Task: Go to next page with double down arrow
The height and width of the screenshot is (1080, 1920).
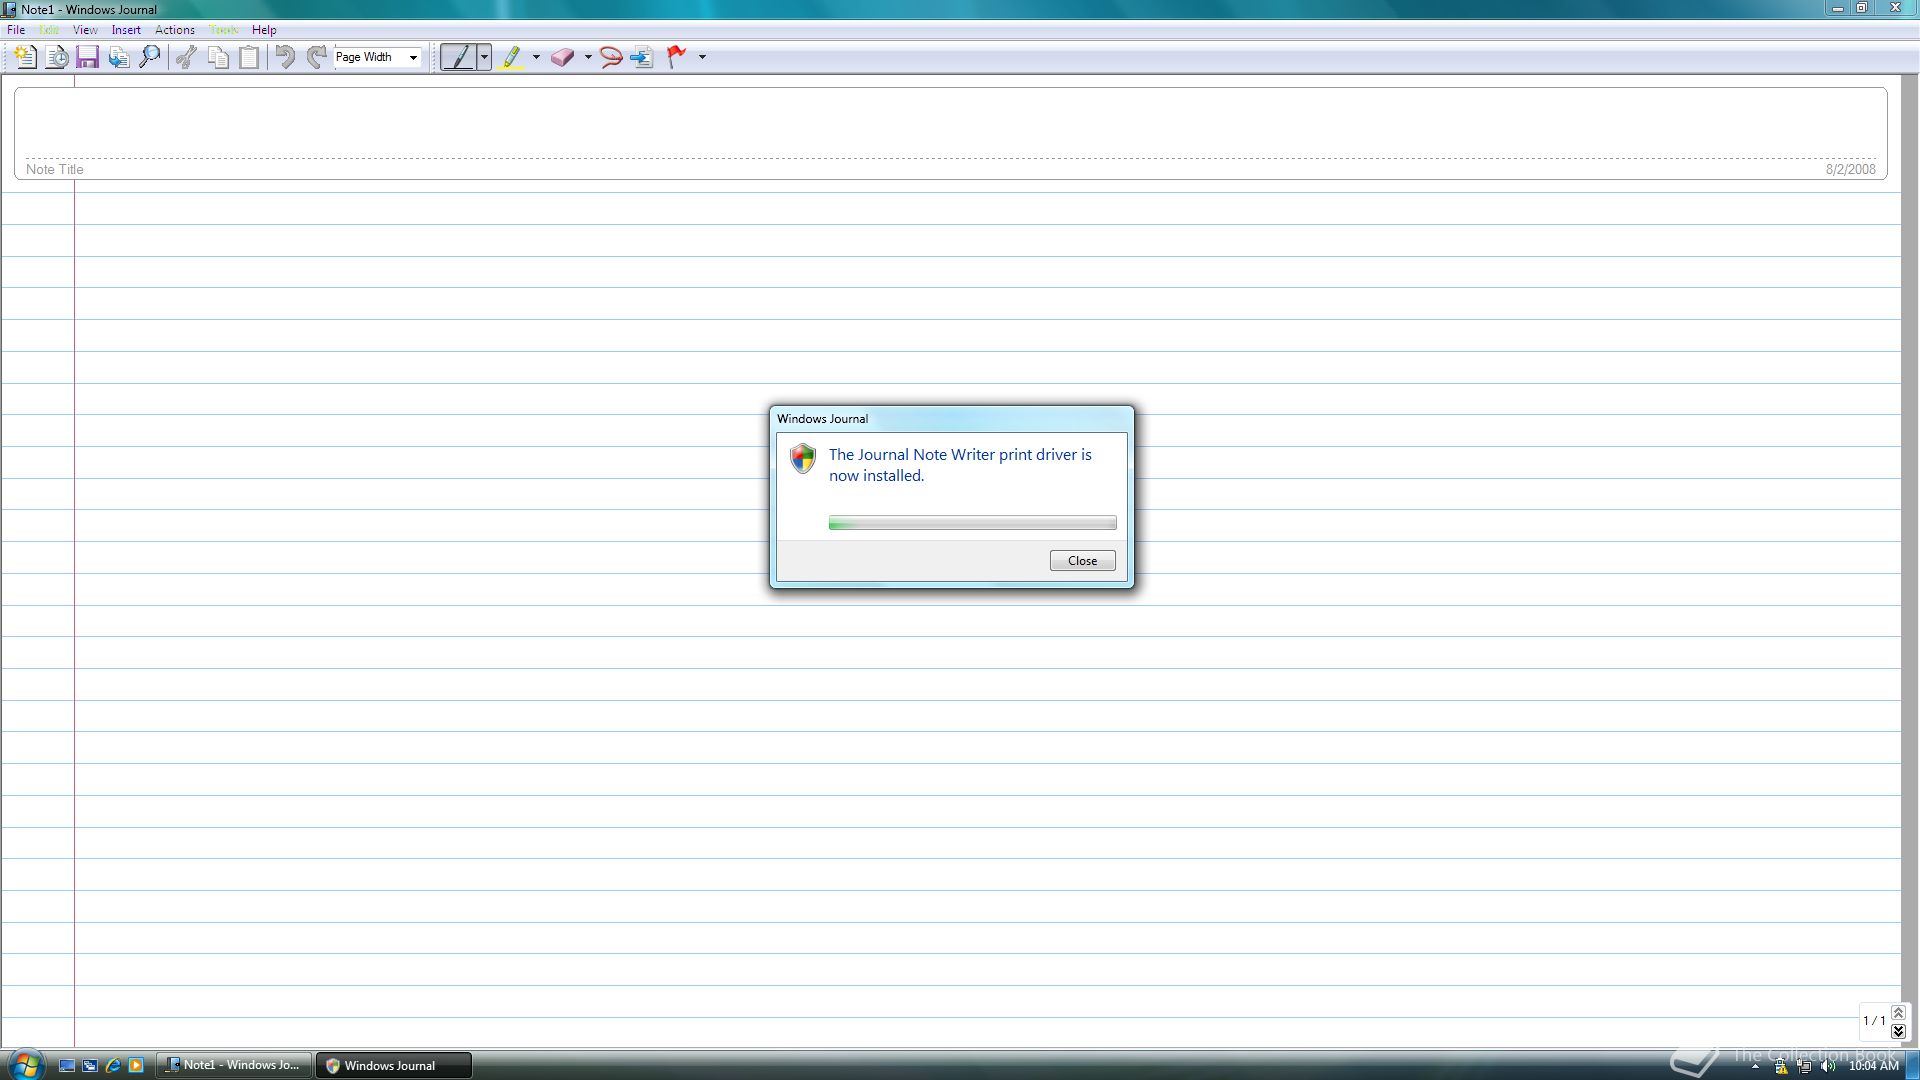Action: point(1898,1031)
